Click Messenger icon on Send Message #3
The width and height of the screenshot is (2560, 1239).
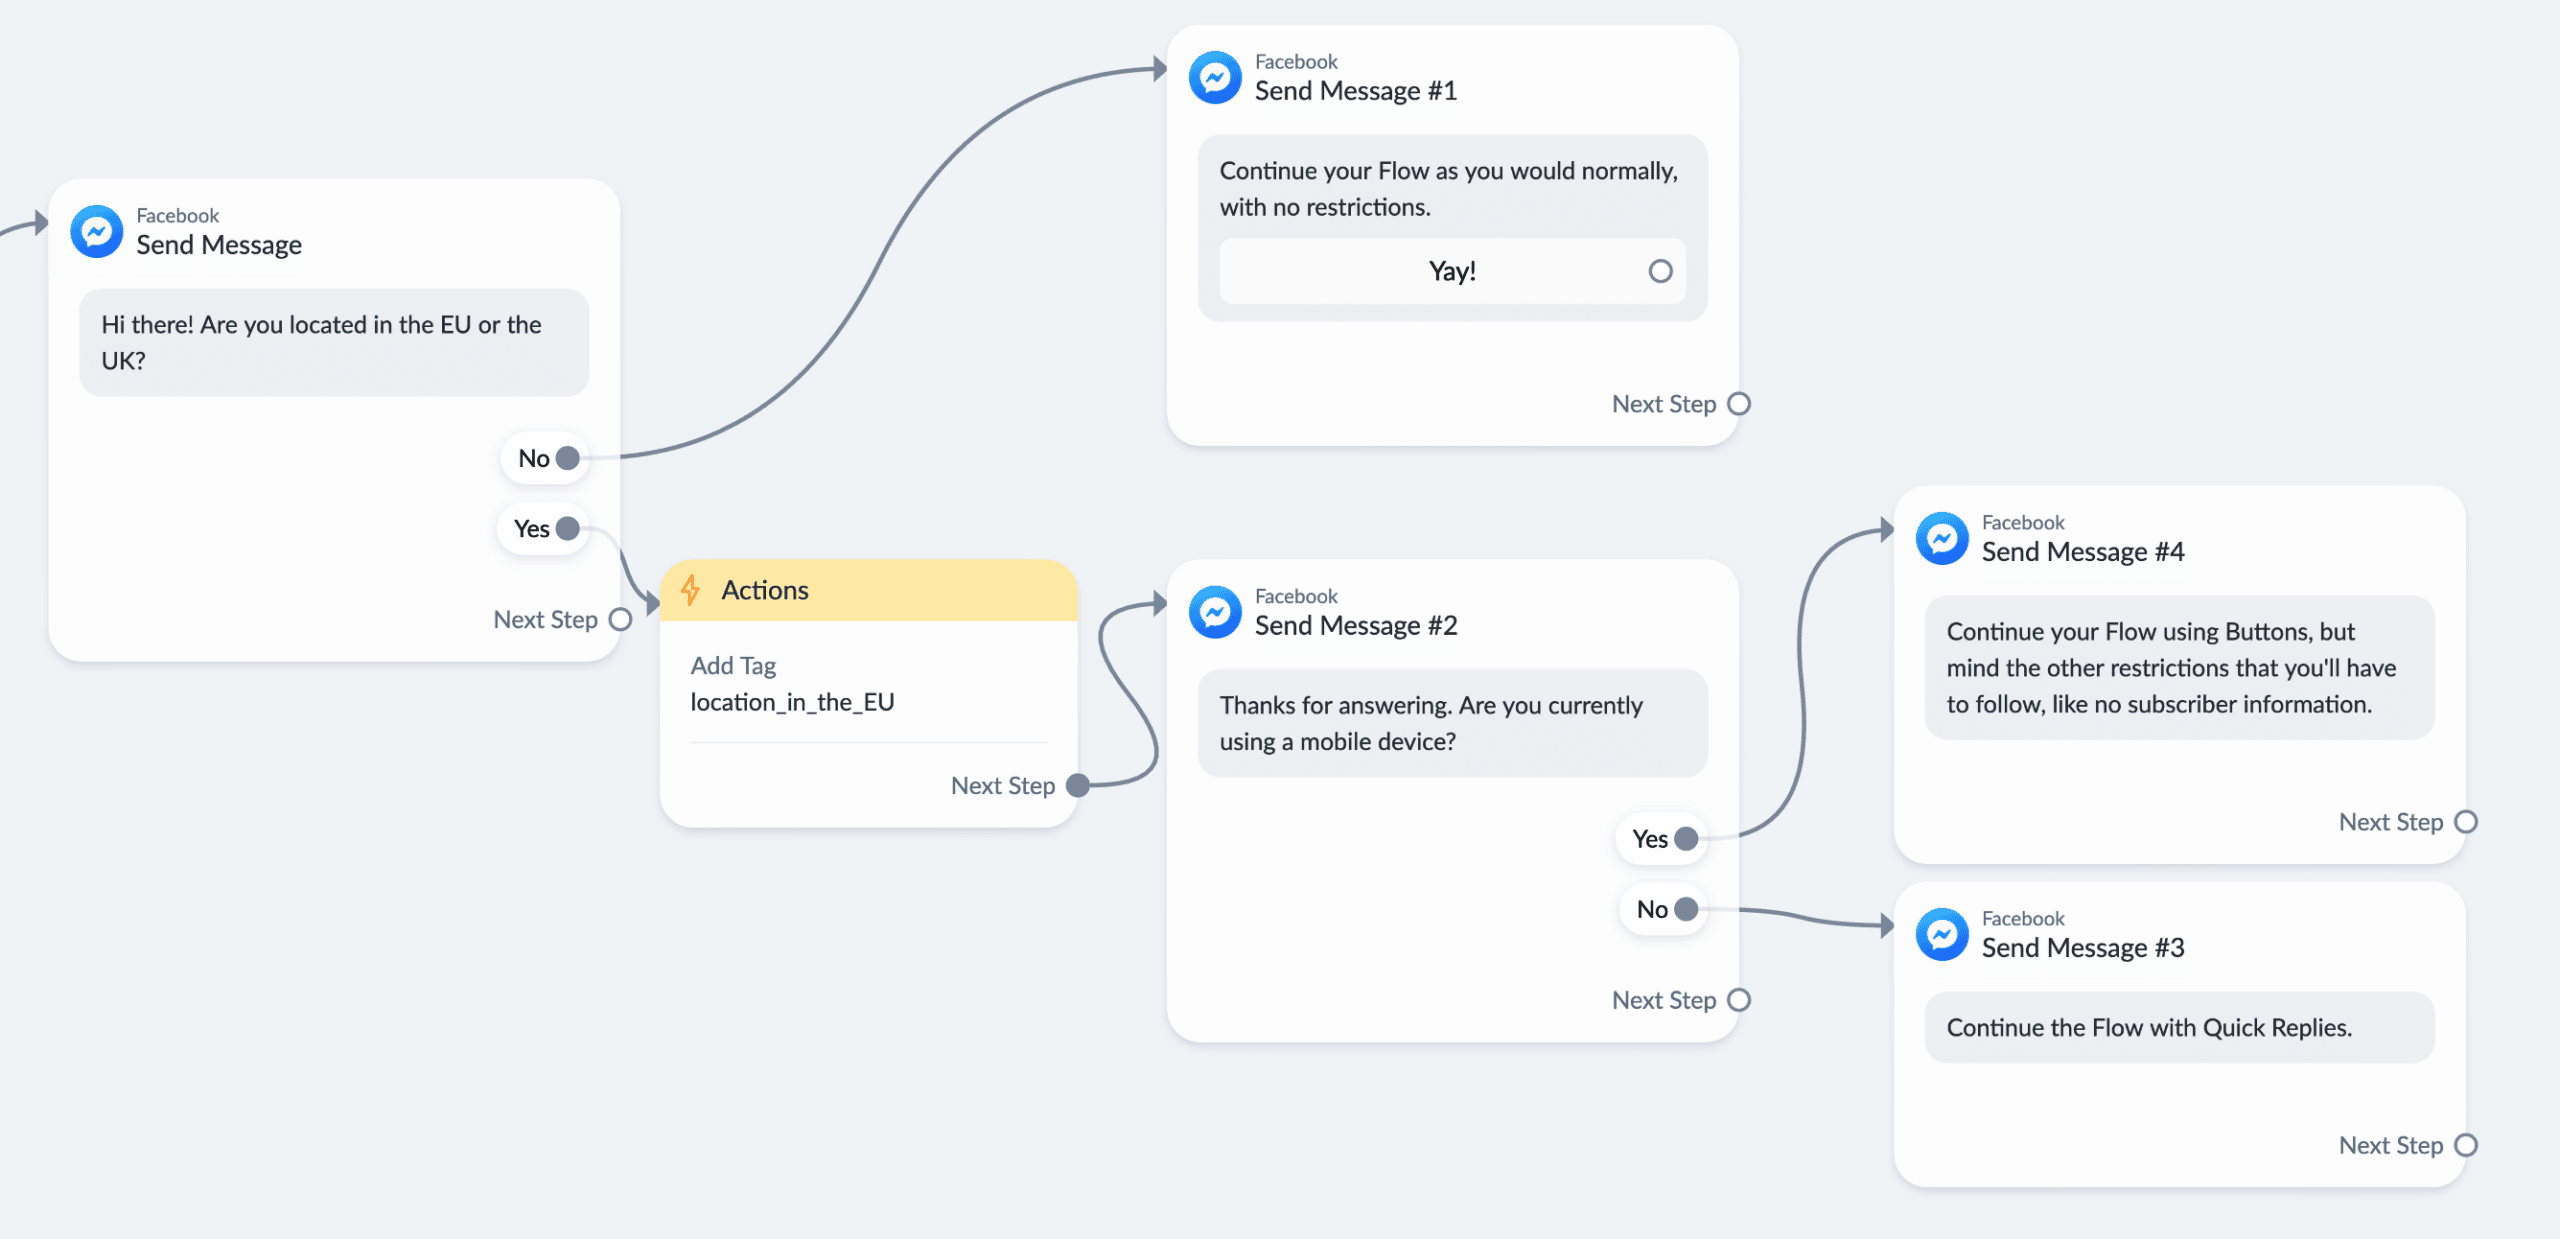[1942, 934]
